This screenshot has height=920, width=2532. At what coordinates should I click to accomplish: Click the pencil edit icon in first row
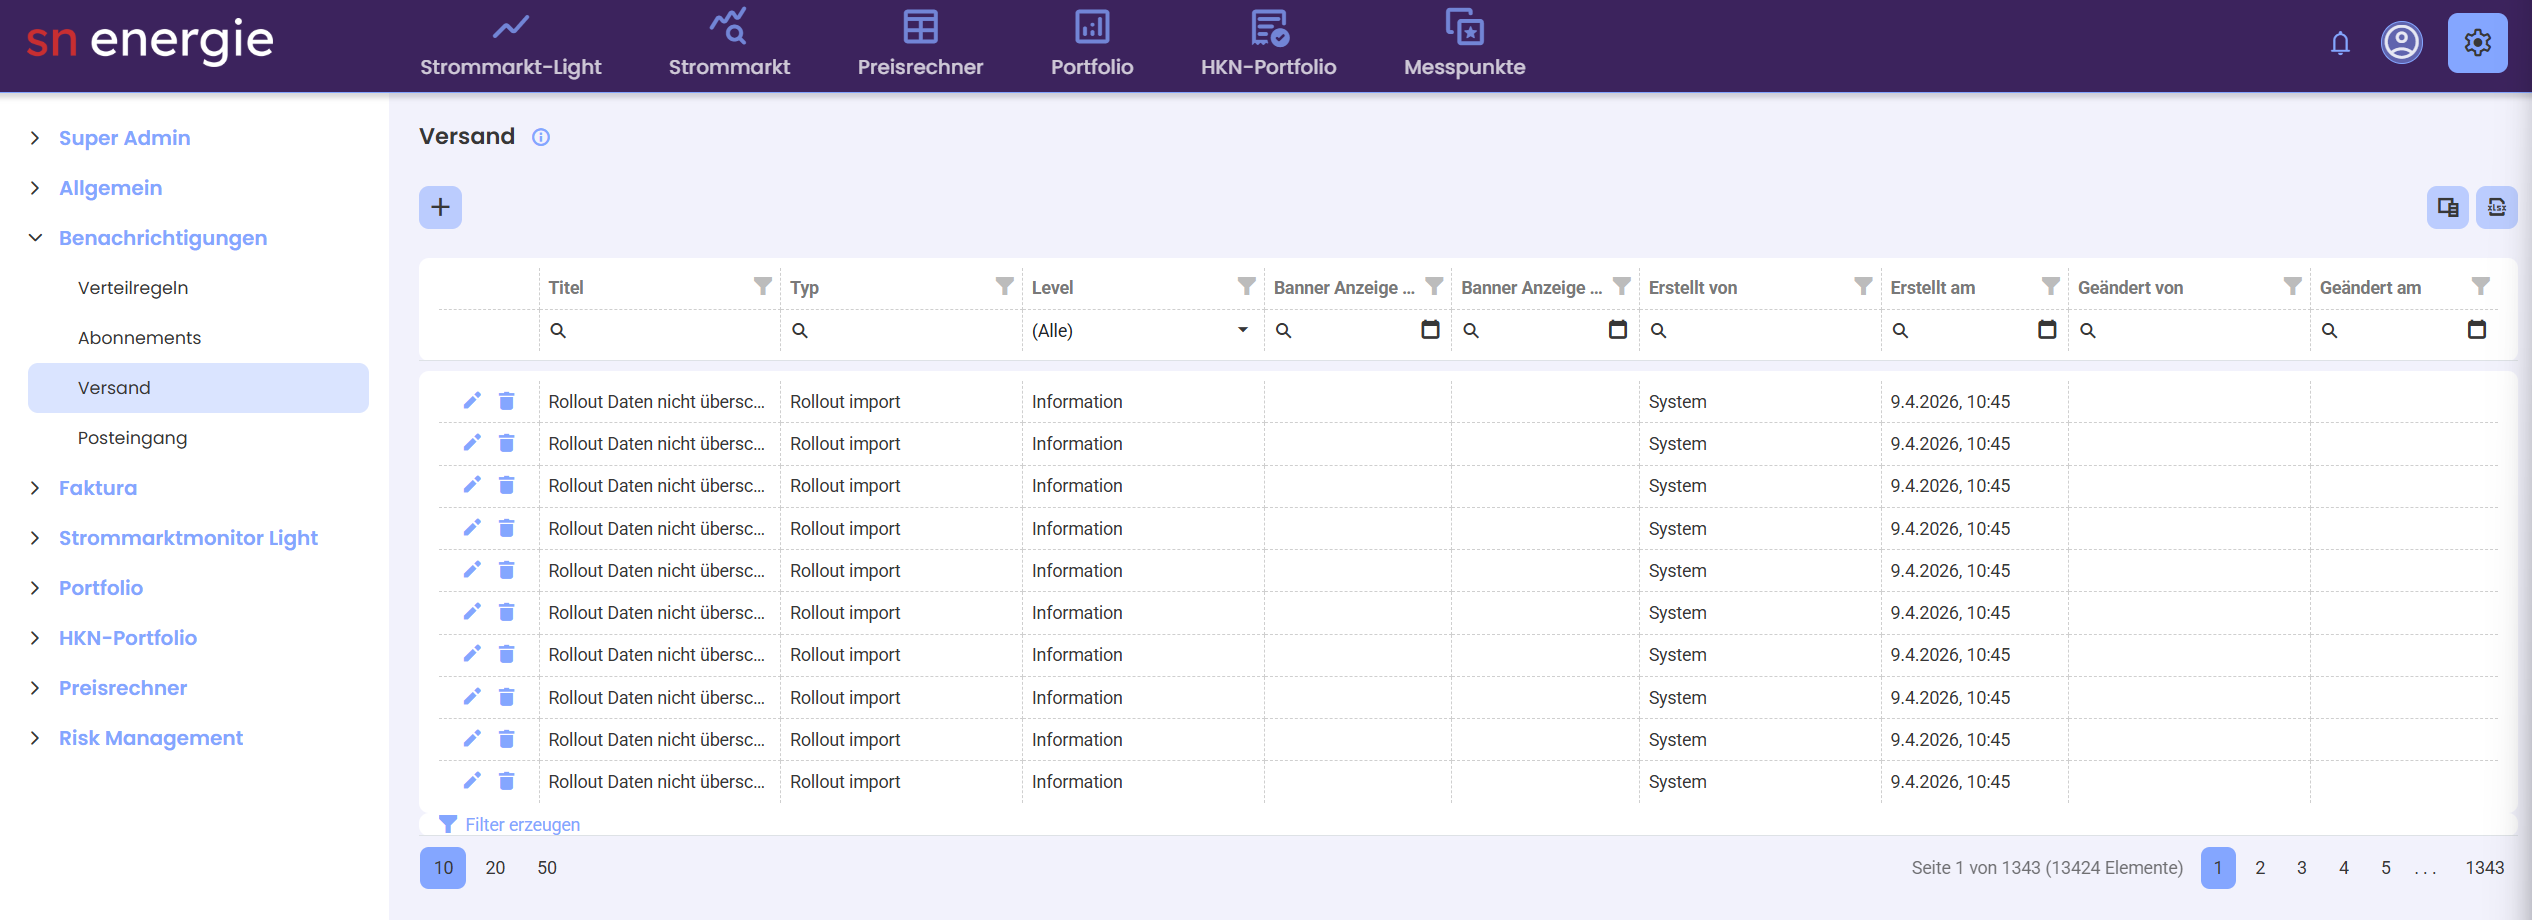(472, 401)
